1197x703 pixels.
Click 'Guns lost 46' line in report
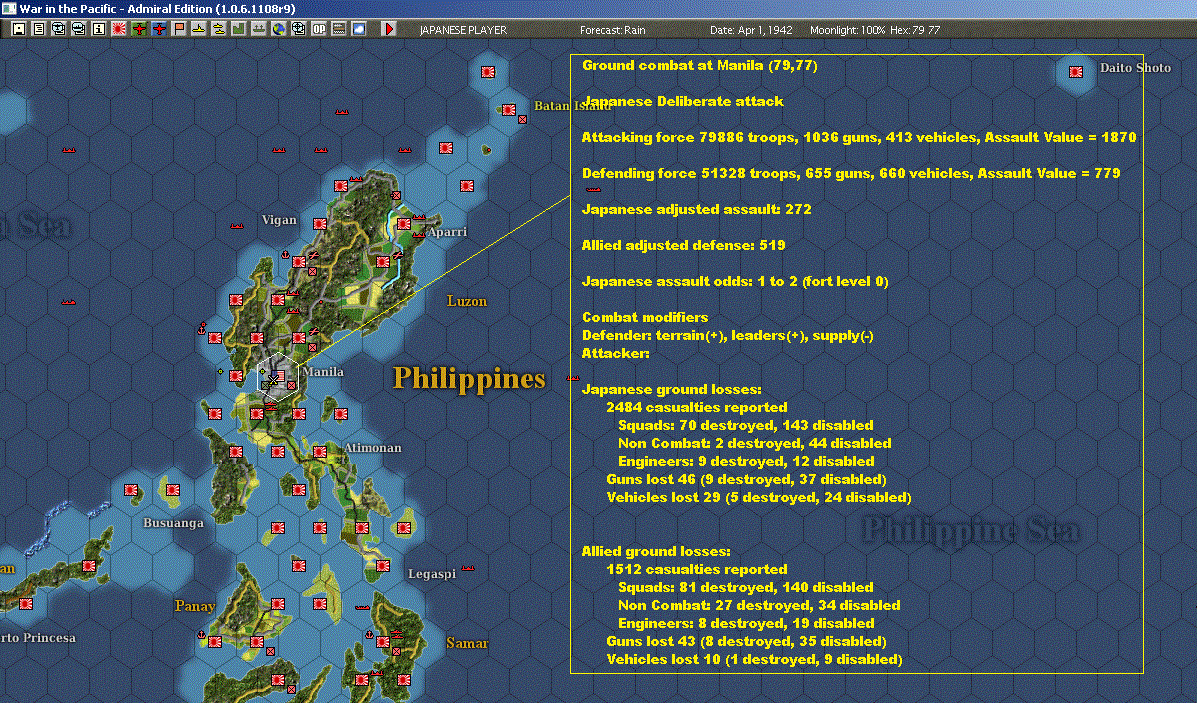click(747, 479)
